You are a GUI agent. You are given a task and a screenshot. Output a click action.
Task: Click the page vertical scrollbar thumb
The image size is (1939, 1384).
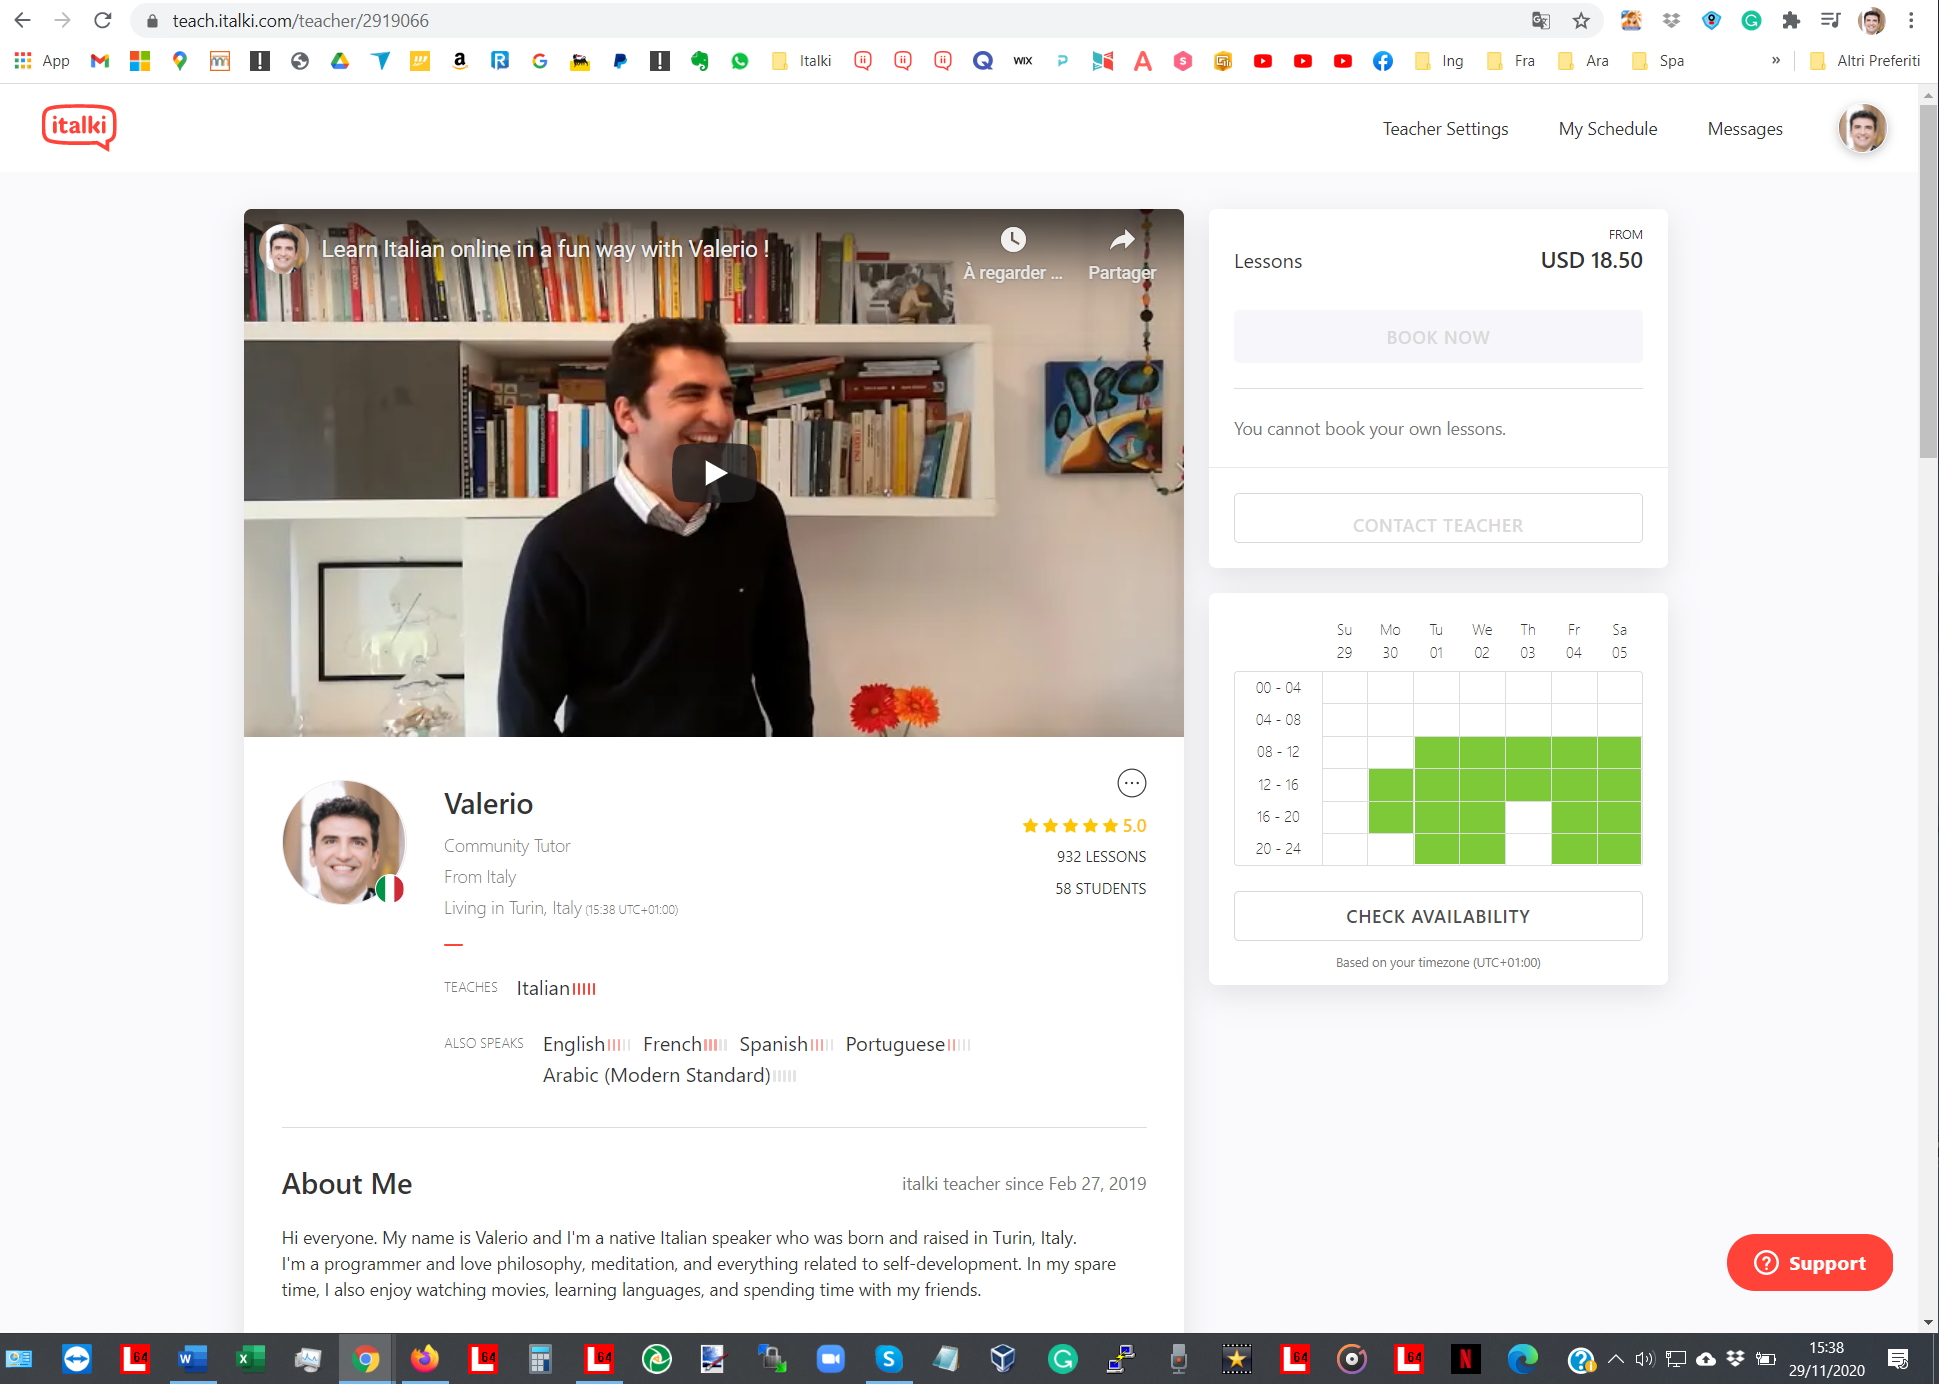(1928, 280)
